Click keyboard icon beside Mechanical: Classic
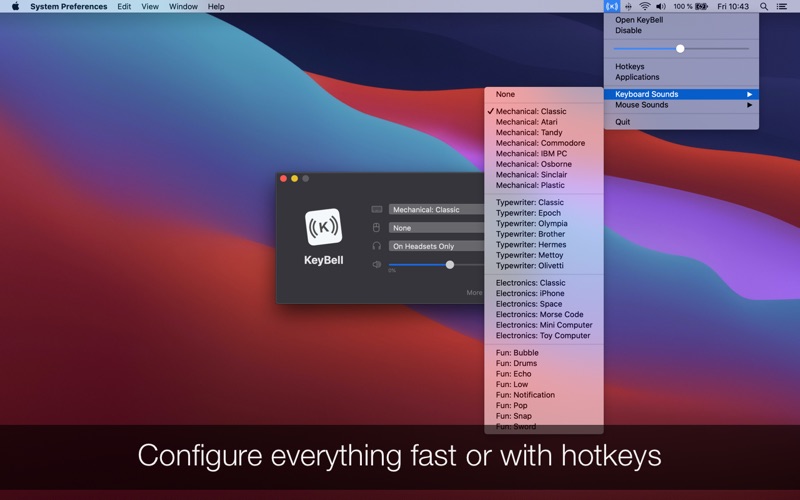Viewport: 800px width, 500px height. point(377,209)
